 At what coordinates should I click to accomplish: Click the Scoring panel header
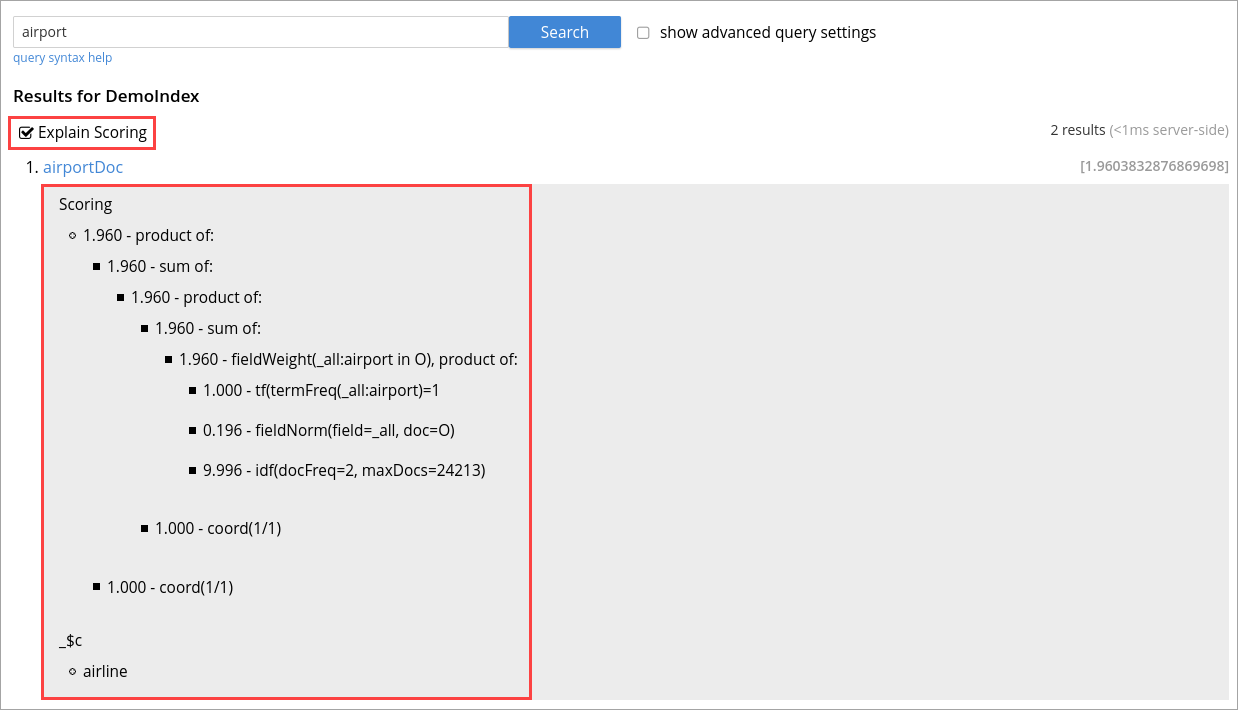(x=85, y=204)
